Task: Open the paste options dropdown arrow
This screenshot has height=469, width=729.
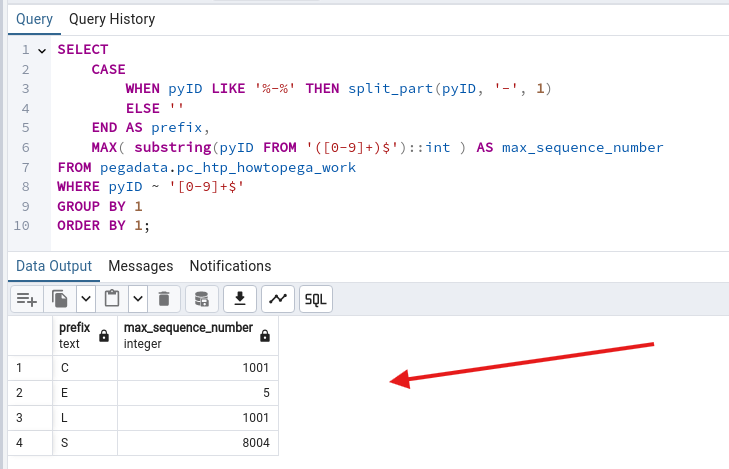Action: pyautogui.click(x=137, y=298)
